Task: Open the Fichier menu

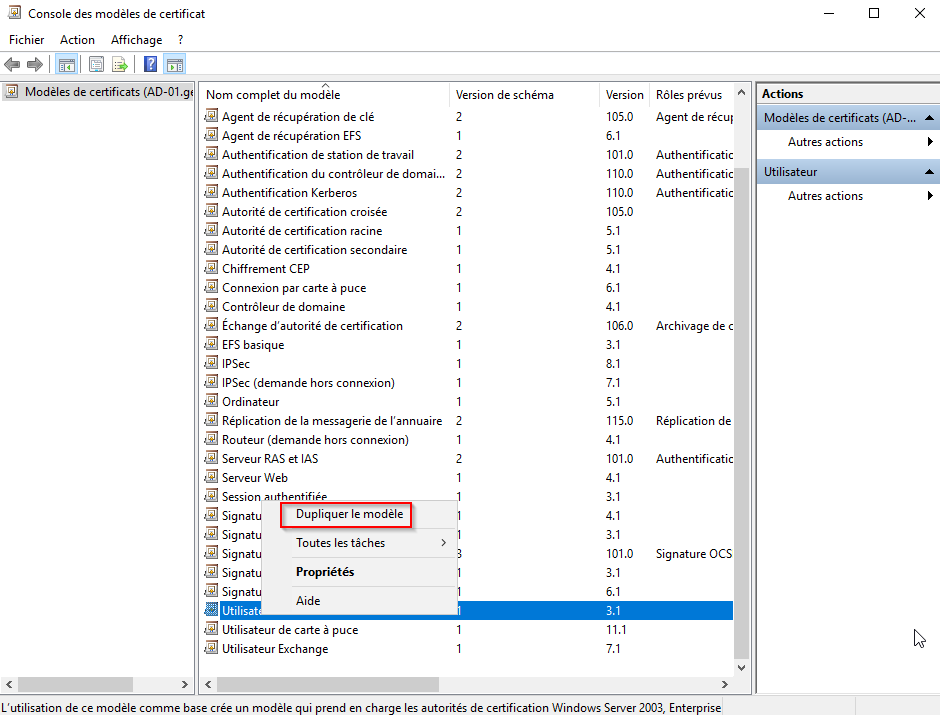Action: (27, 40)
